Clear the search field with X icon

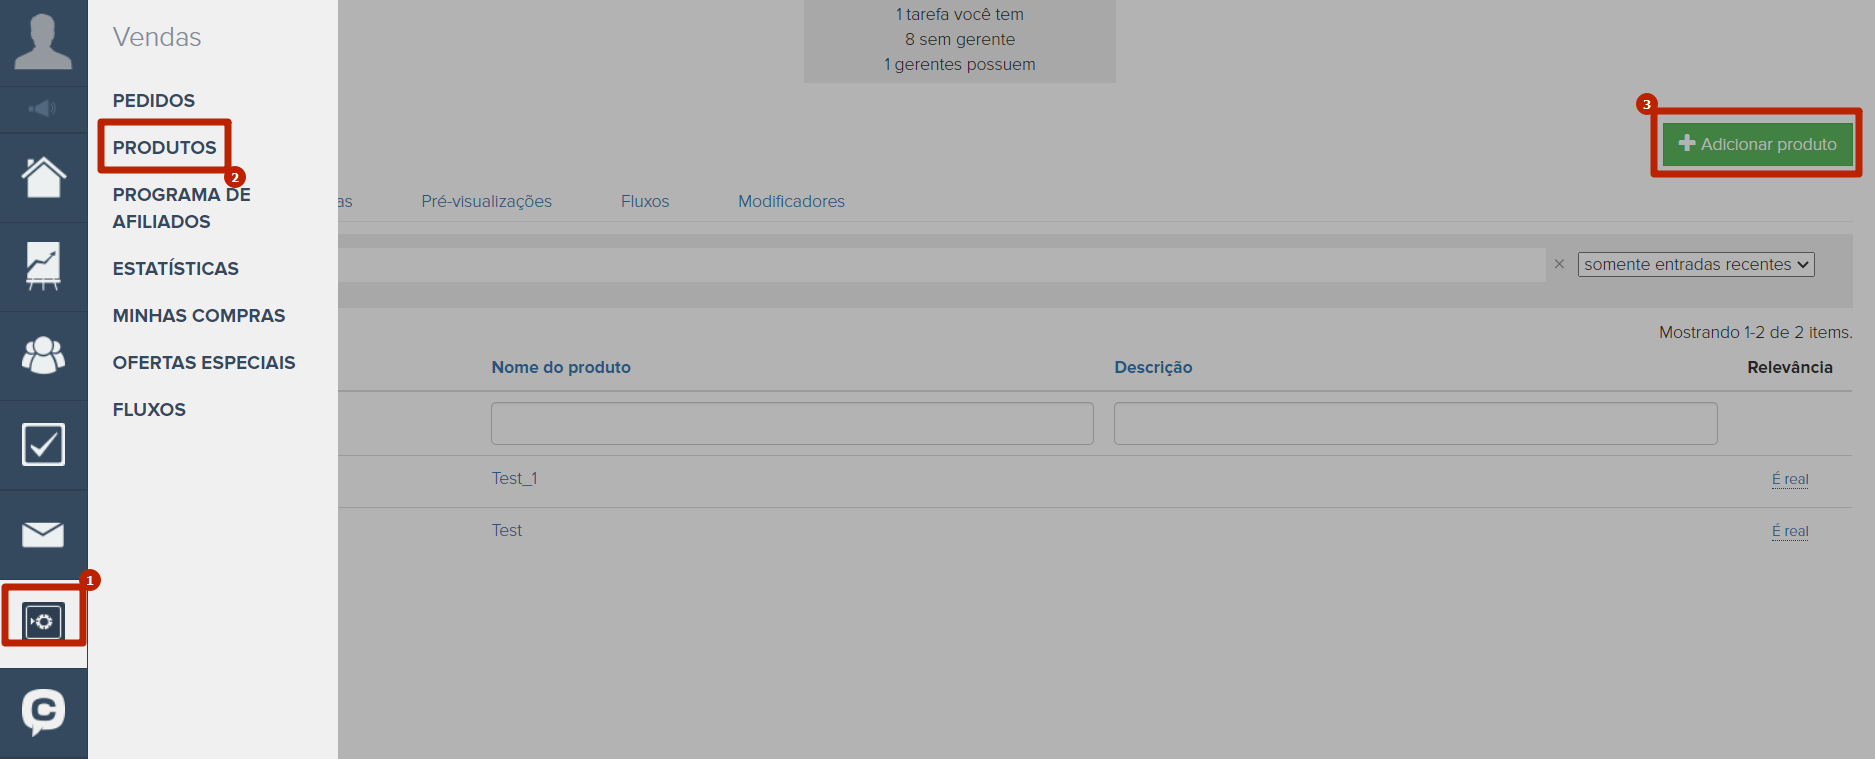coord(1558,264)
